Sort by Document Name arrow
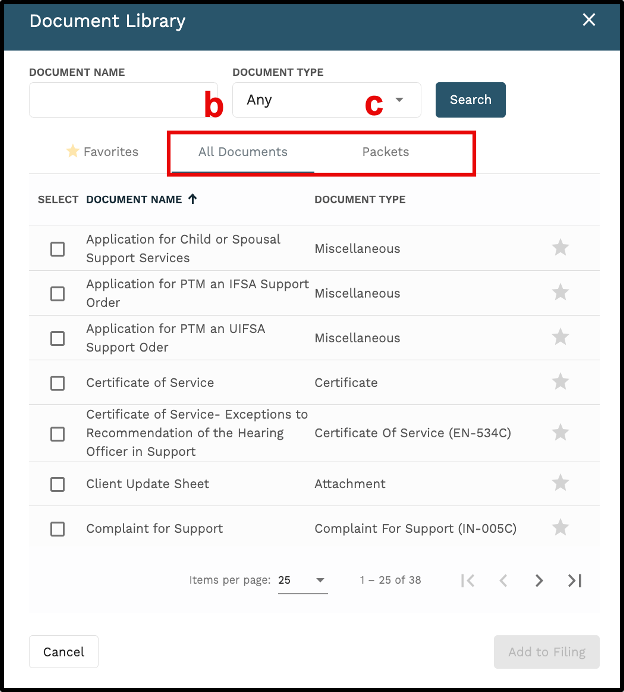Screen dimensions: 624x692 [192, 199]
